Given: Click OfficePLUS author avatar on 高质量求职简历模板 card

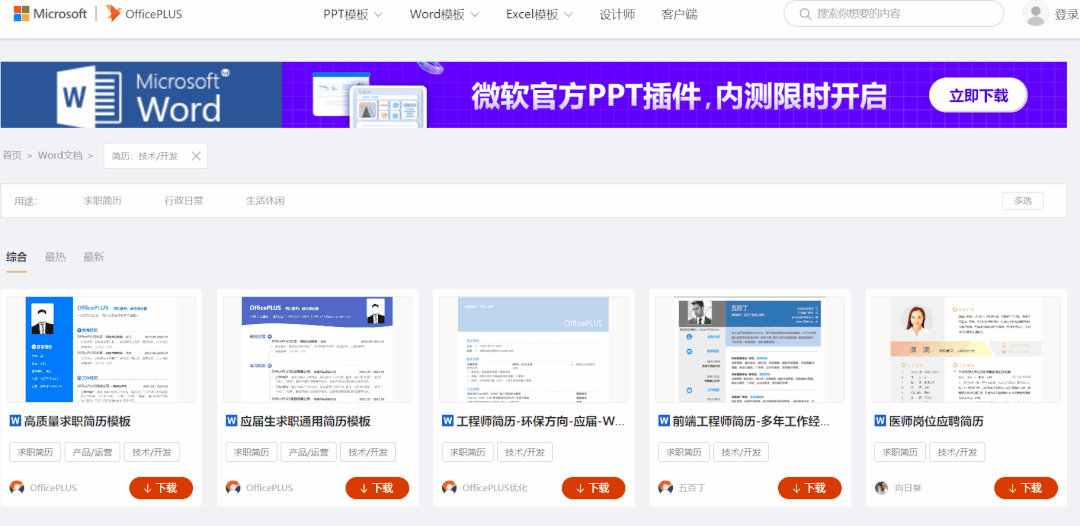Looking at the screenshot, I should pyautogui.click(x=17, y=487).
